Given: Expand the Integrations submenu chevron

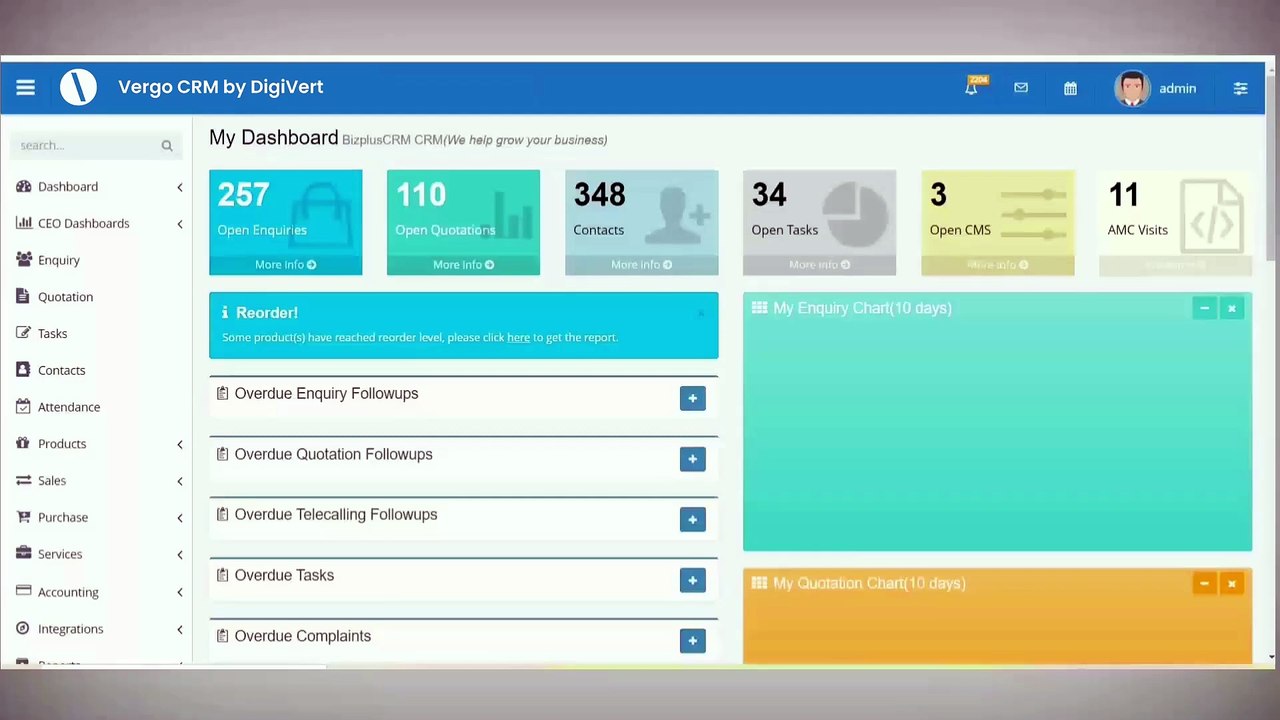Looking at the screenshot, I should pyautogui.click(x=180, y=629).
